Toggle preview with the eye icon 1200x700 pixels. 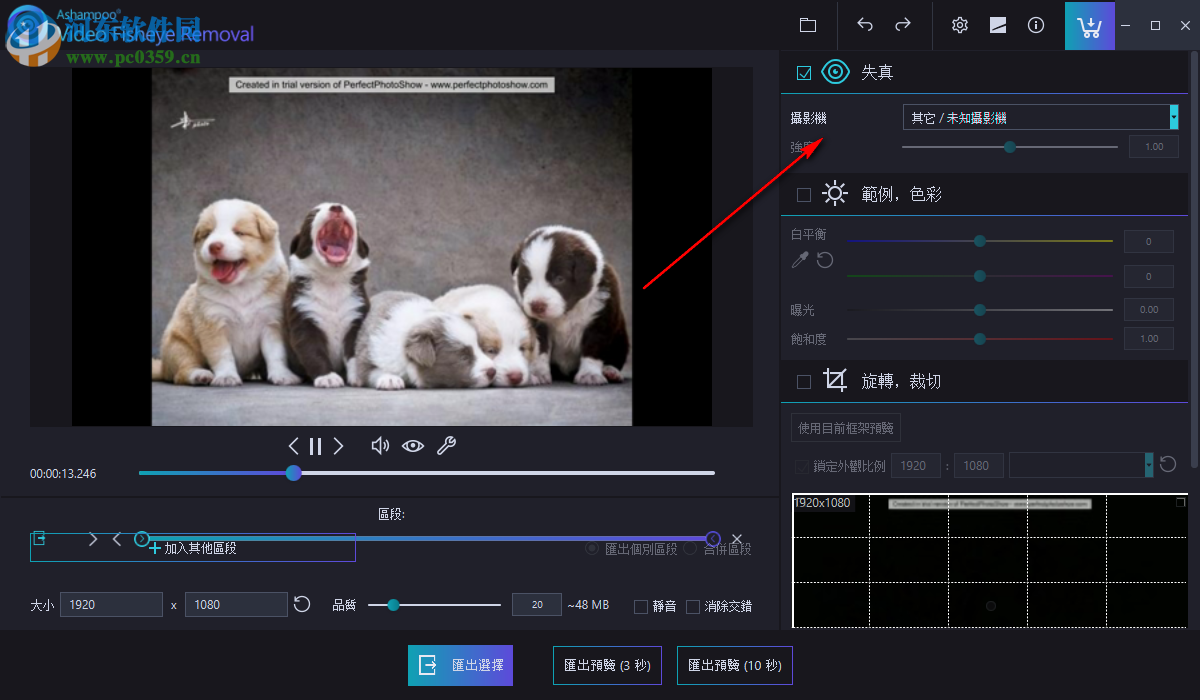[x=413, y=445]
